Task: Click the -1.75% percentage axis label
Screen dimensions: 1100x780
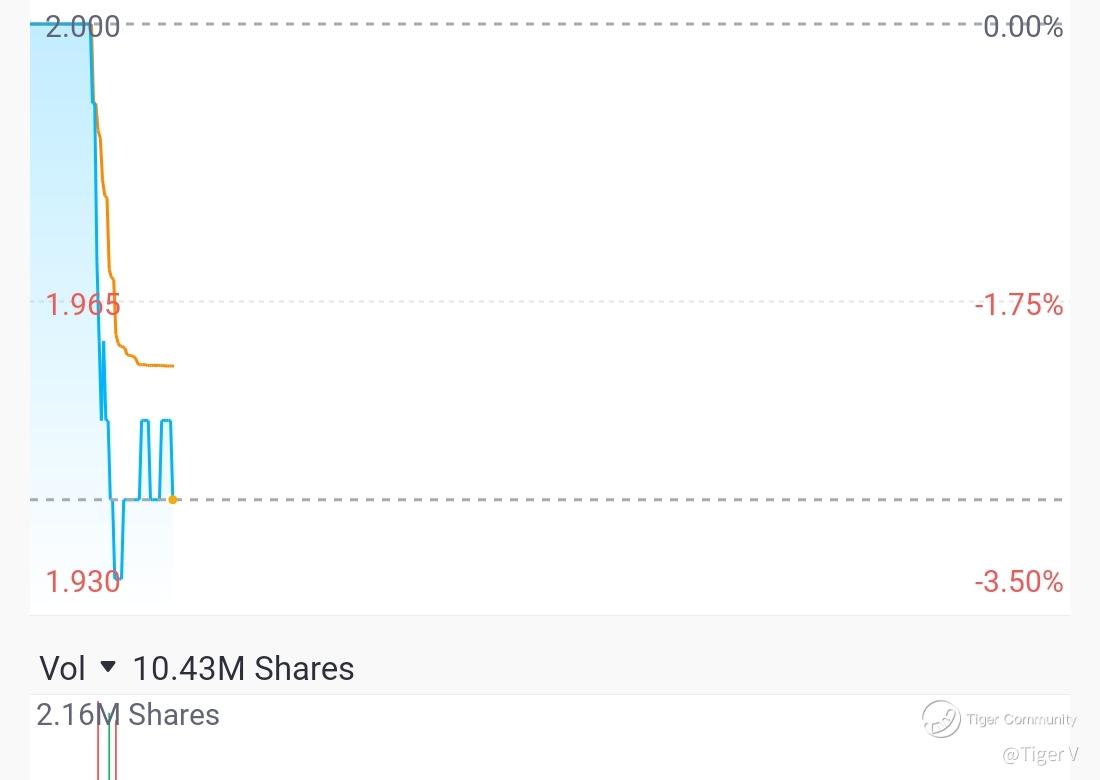Action: coord(1019,305)
